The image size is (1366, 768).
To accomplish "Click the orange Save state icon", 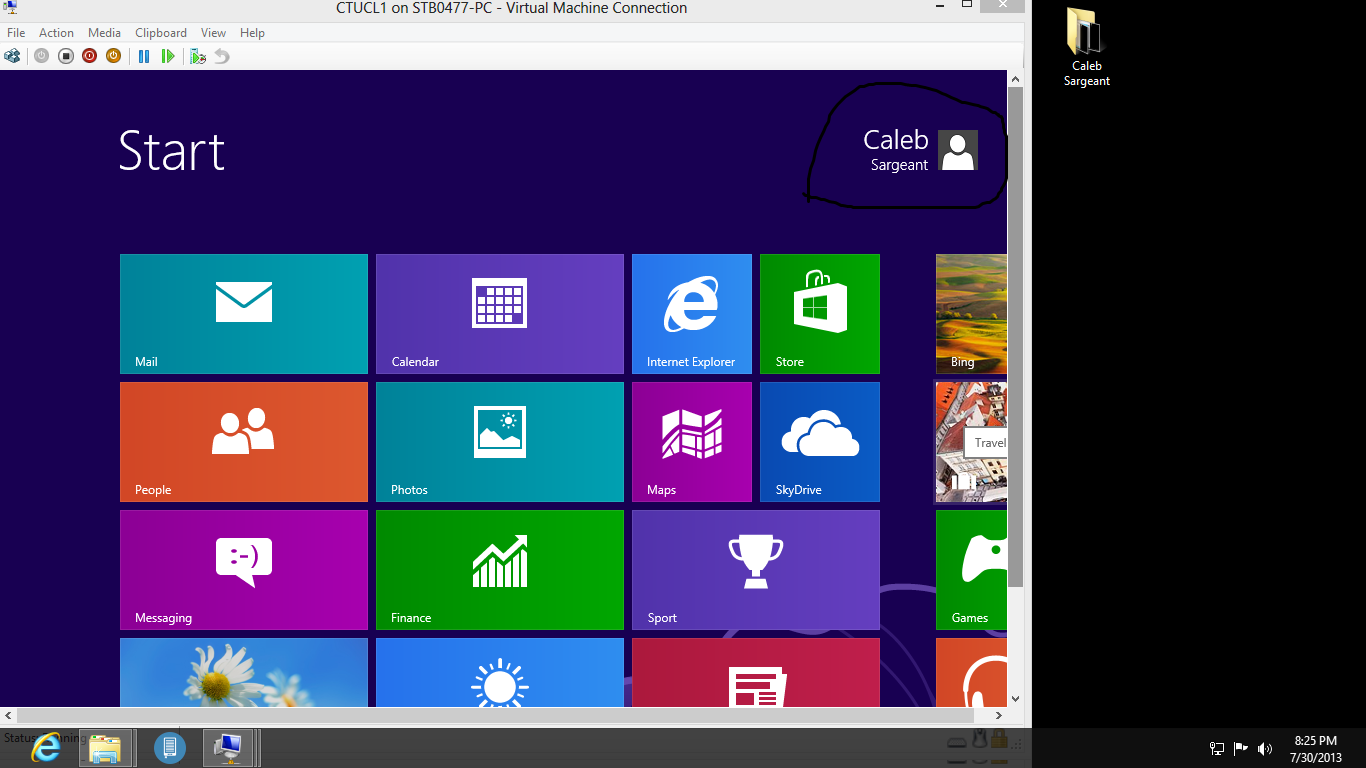I will pyautogui.click(x=113, y=56).
